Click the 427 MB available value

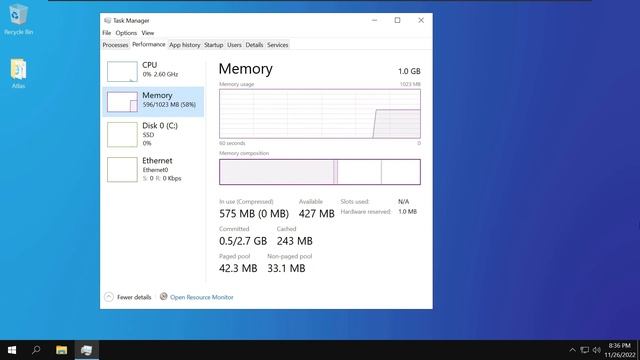317,213
